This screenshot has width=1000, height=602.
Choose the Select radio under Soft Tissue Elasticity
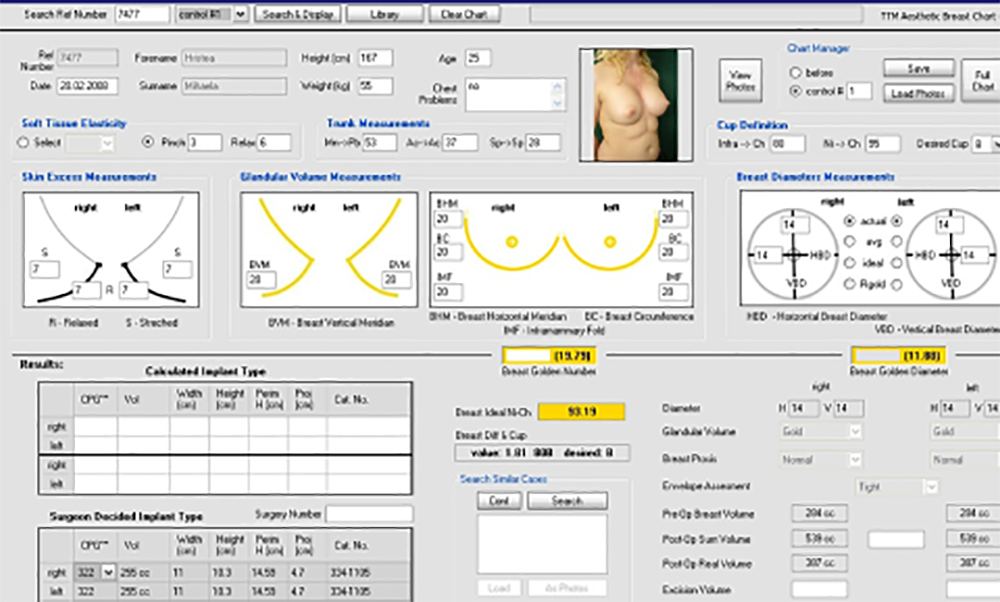(23, 143)
